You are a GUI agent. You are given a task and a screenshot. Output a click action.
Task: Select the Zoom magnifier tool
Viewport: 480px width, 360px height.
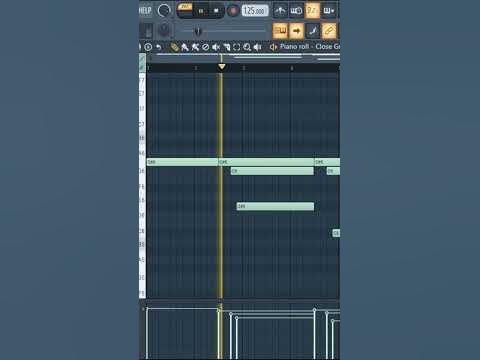coord(247,47)
